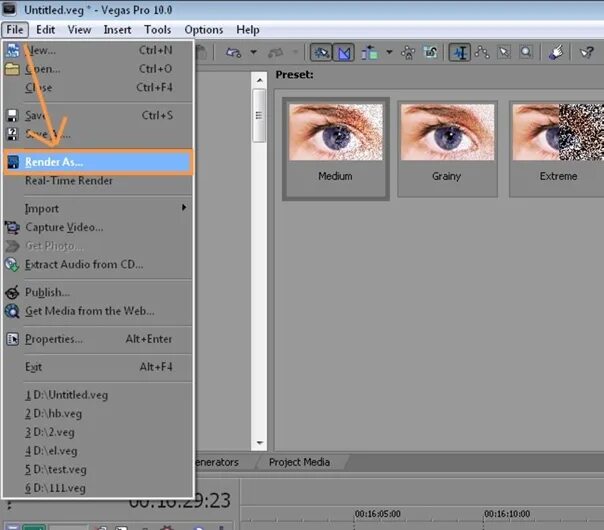Open the Redo history dropdown arrow
The height and width of the screenshot is (530, 604).
[x=295, y=52]
